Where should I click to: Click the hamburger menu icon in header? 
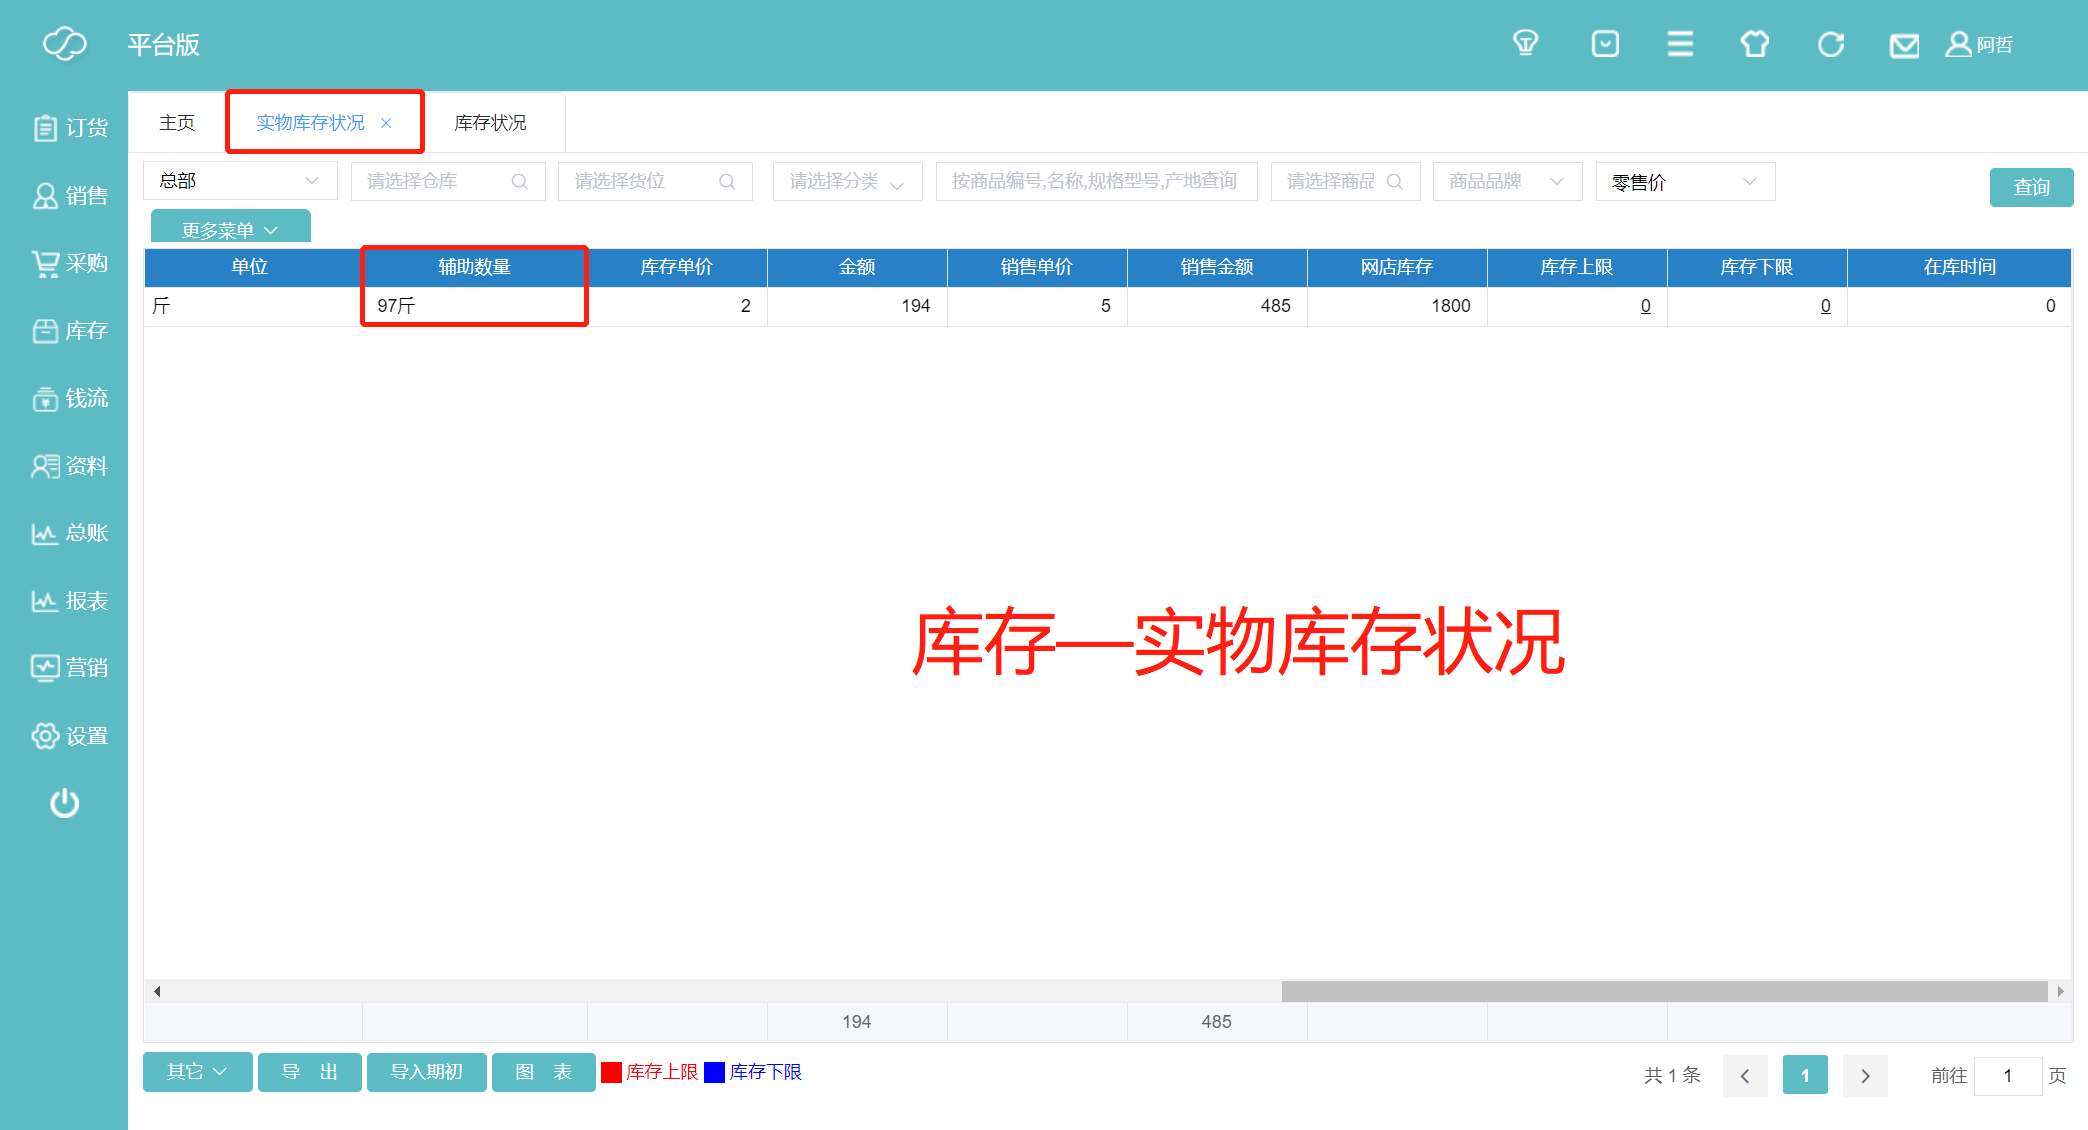tap(1680, 44)
